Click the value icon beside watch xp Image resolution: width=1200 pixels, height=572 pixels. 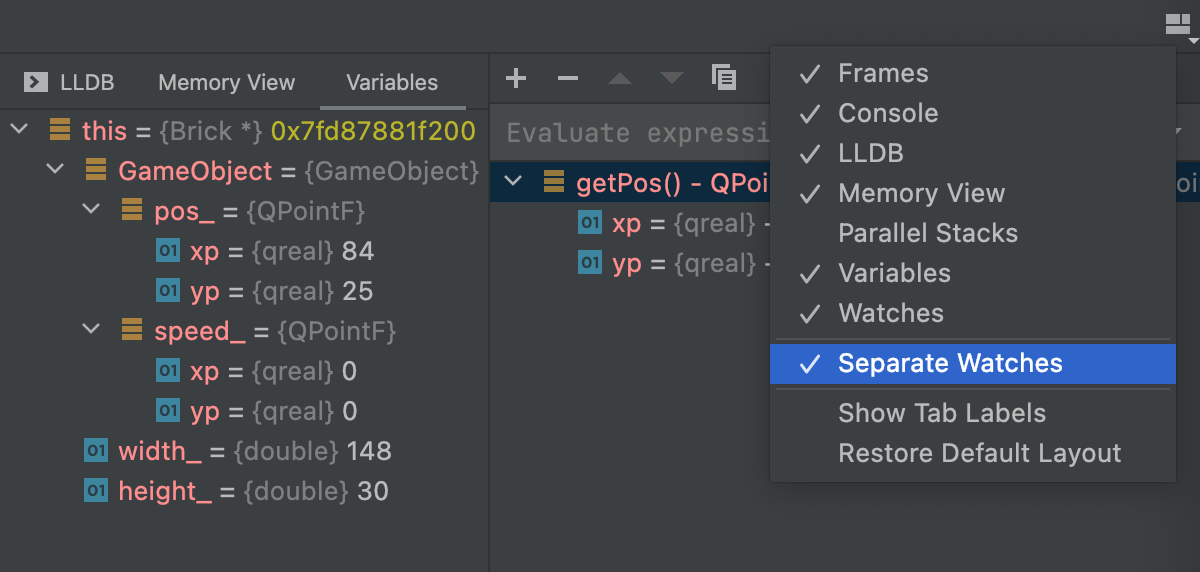tap(590, 223)
